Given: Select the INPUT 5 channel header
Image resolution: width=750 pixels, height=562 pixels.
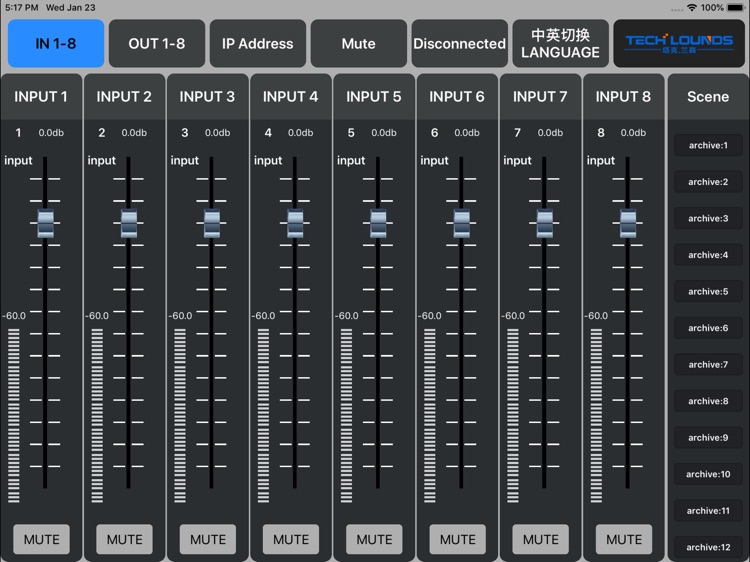Looking at the screenshot, I should click(374, 97).
